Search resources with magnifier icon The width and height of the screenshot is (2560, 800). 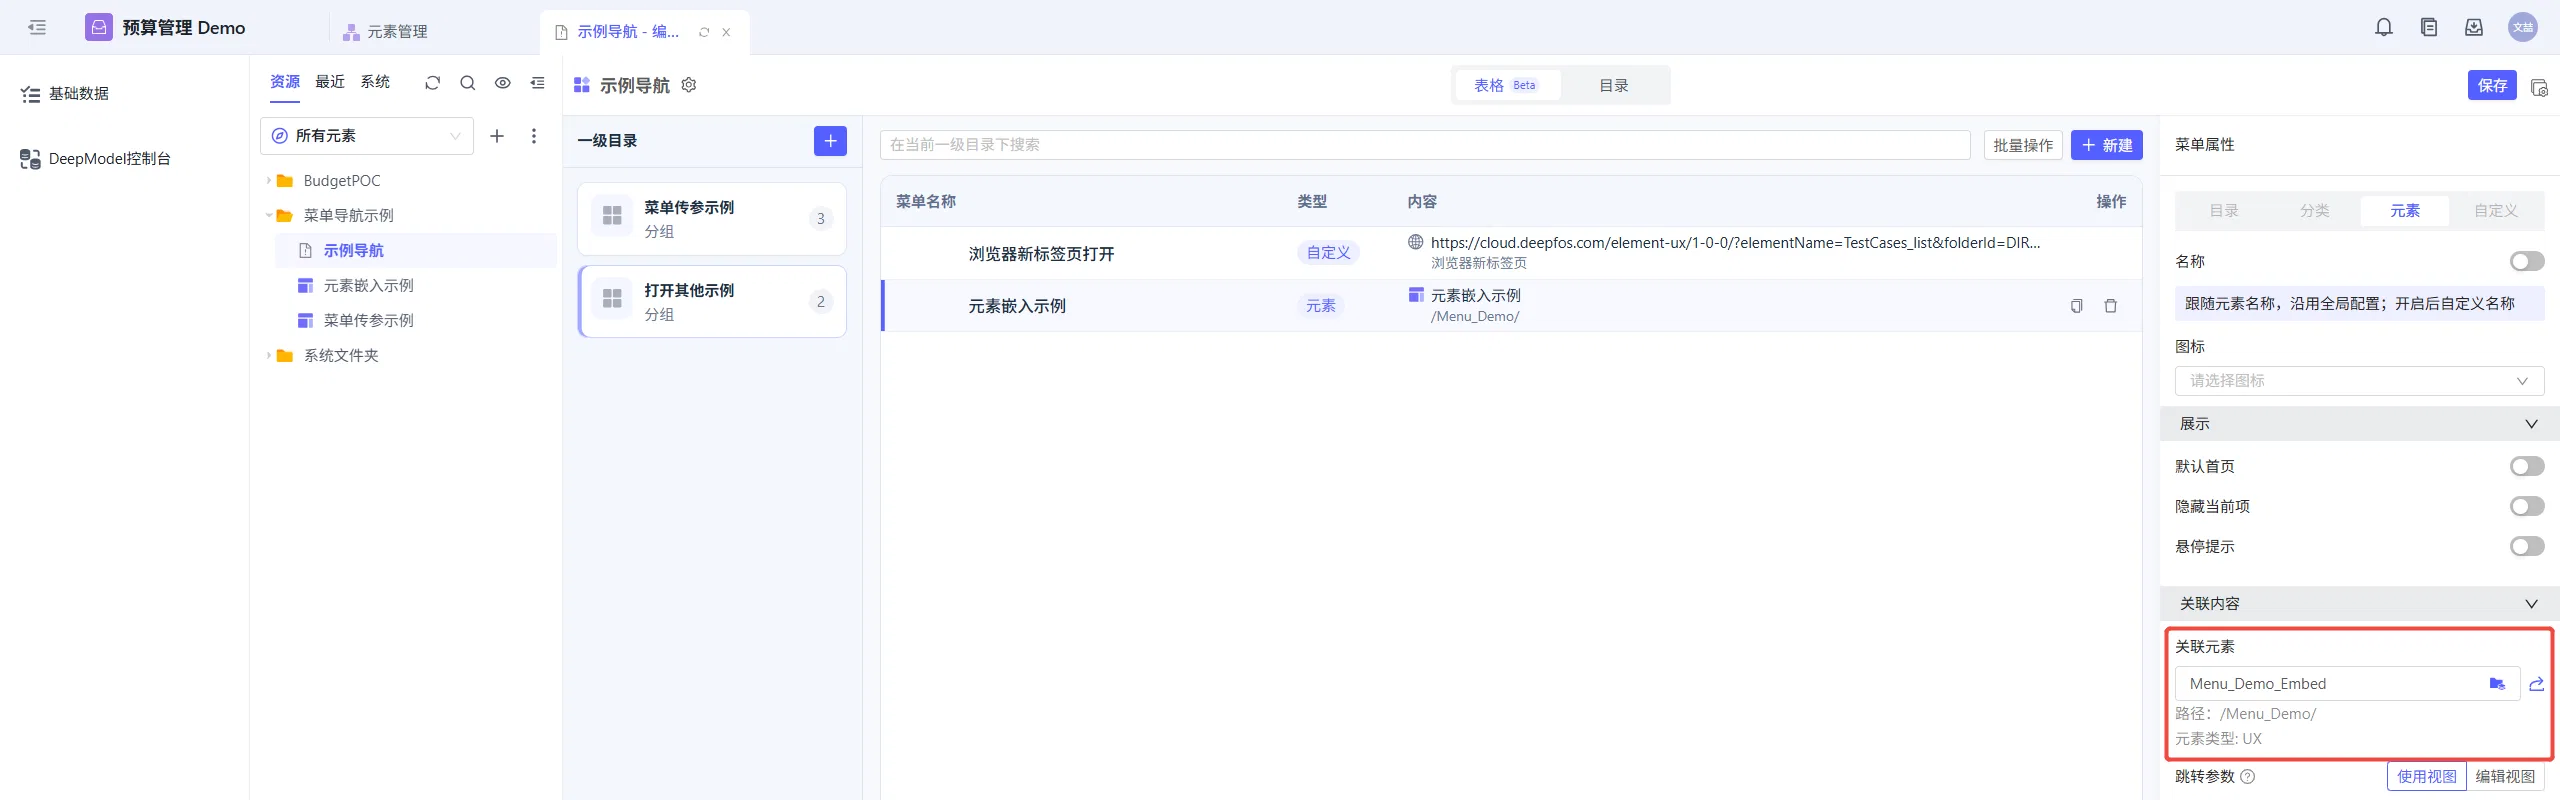pyautogui.click(x=467, y=83)
